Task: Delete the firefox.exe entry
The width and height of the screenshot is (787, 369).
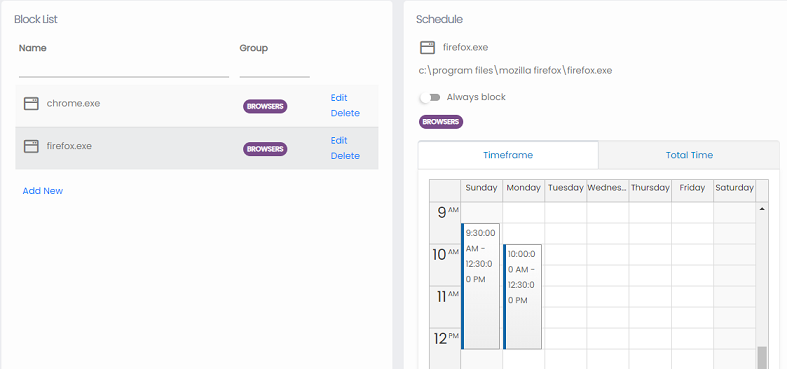Action: tap(345, 156)
